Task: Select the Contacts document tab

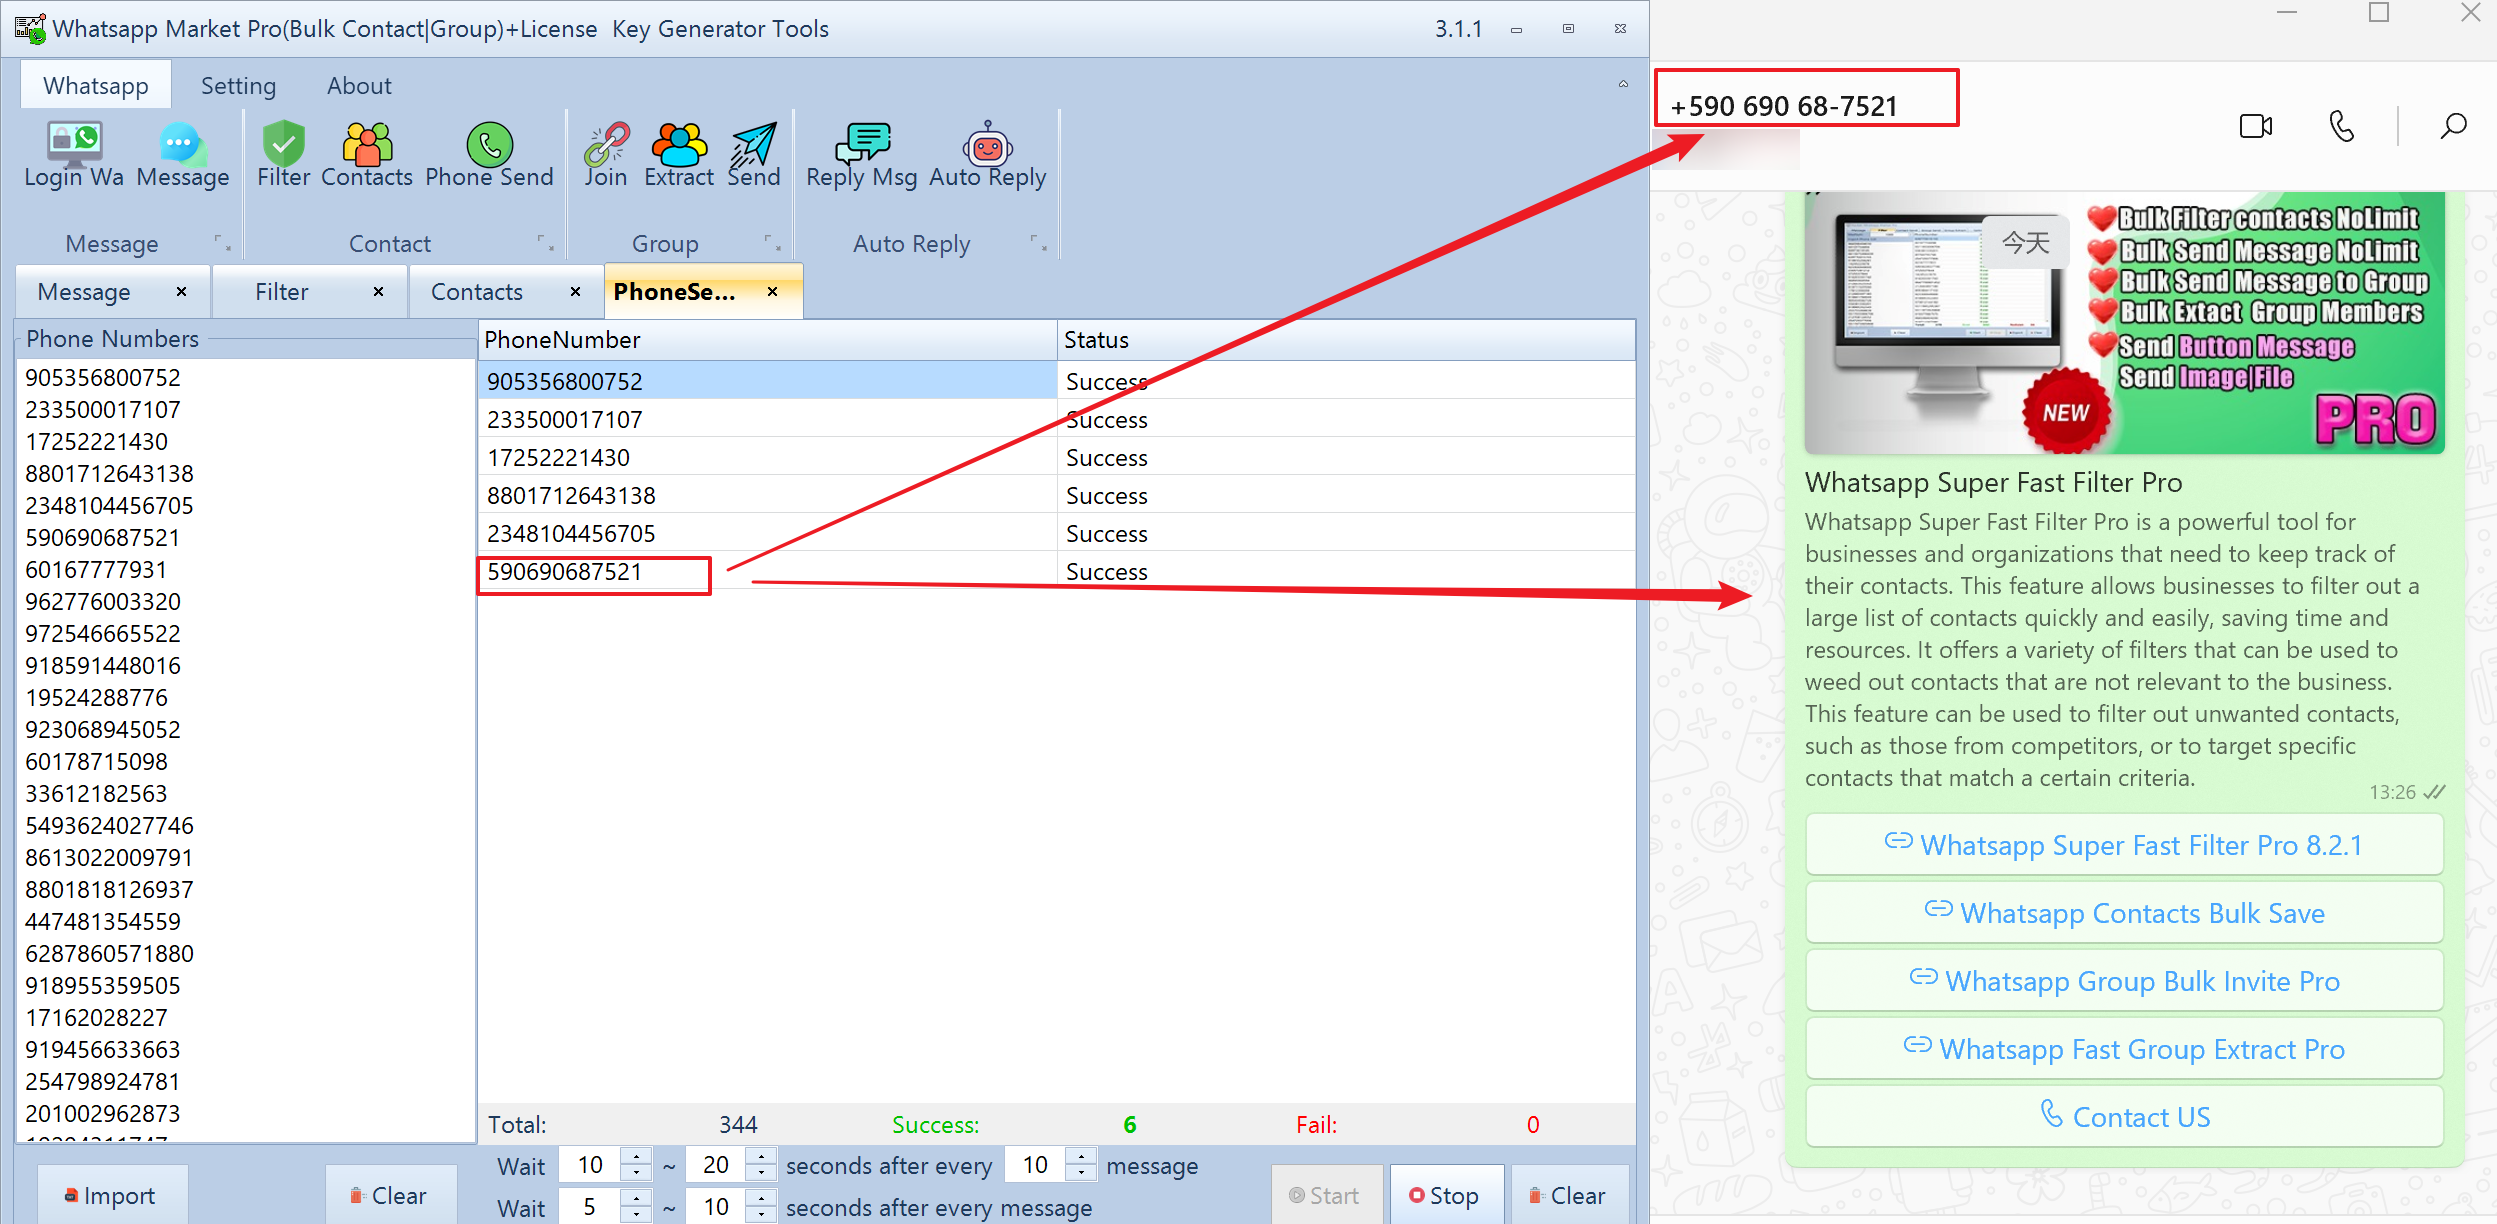Action: 476,292
